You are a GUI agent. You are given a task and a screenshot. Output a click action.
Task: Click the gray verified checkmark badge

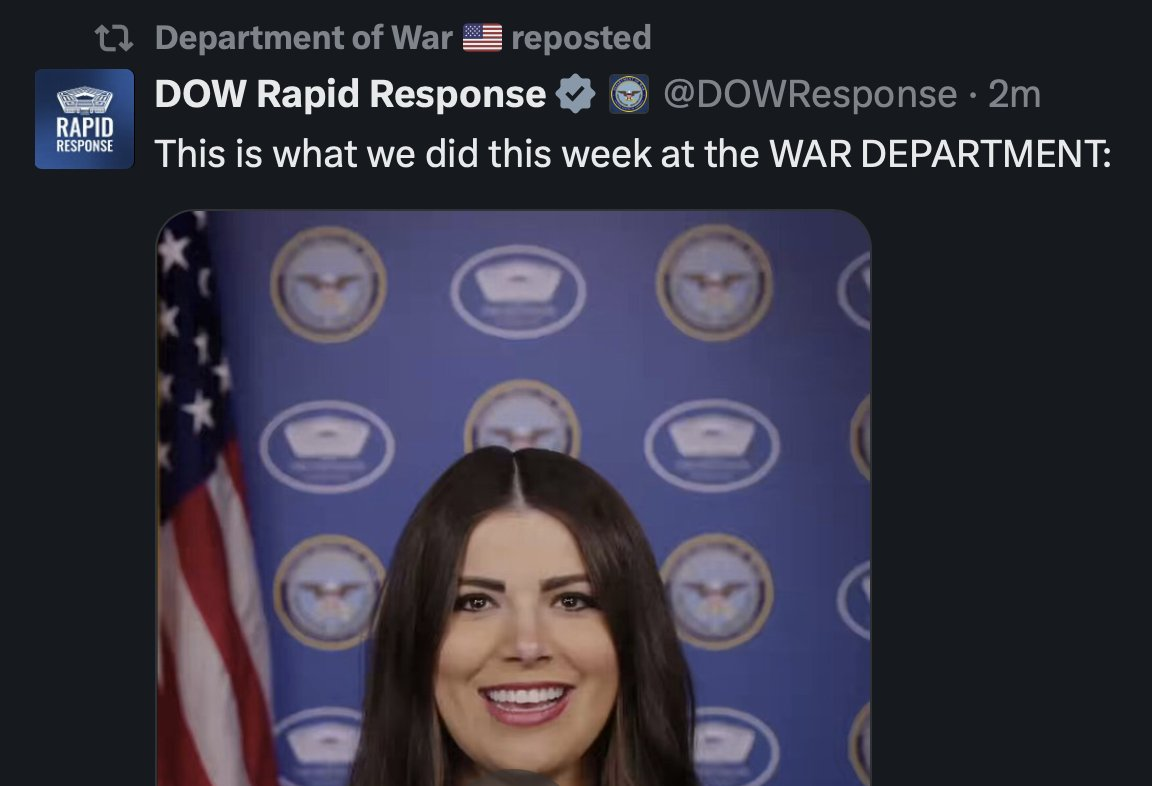[575, 94]
